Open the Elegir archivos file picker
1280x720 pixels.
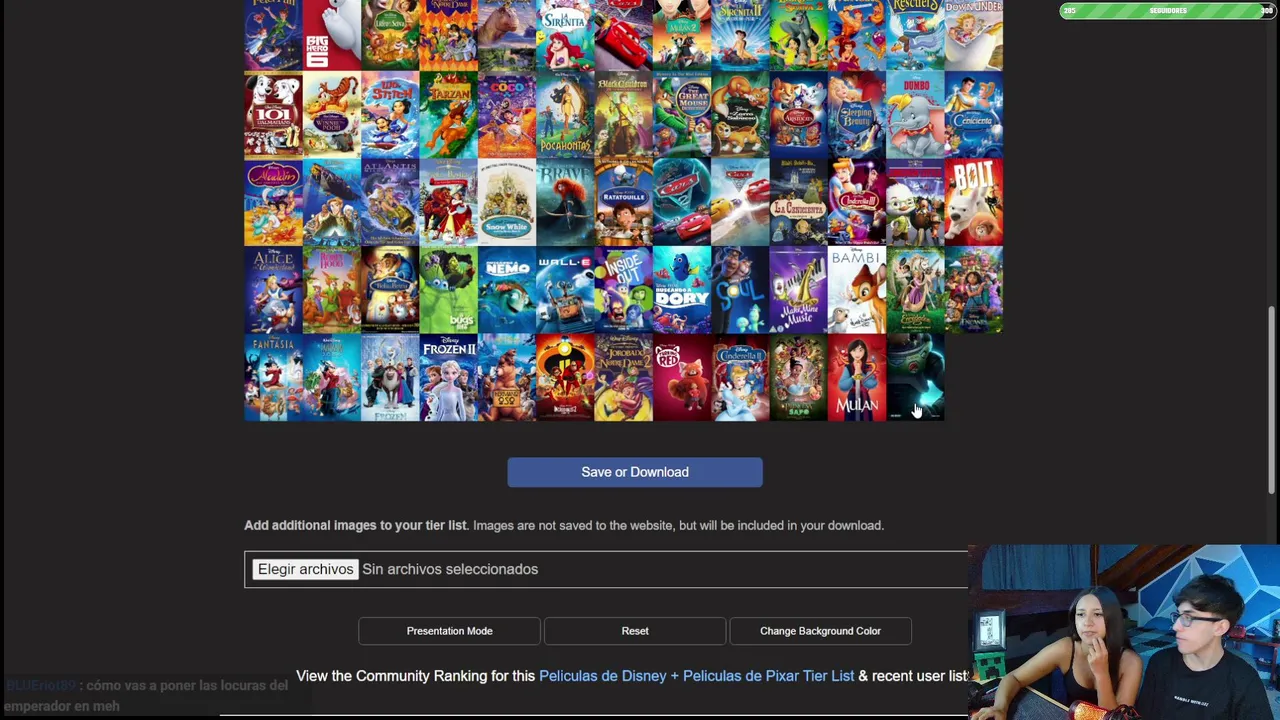(x=305, y=569)
